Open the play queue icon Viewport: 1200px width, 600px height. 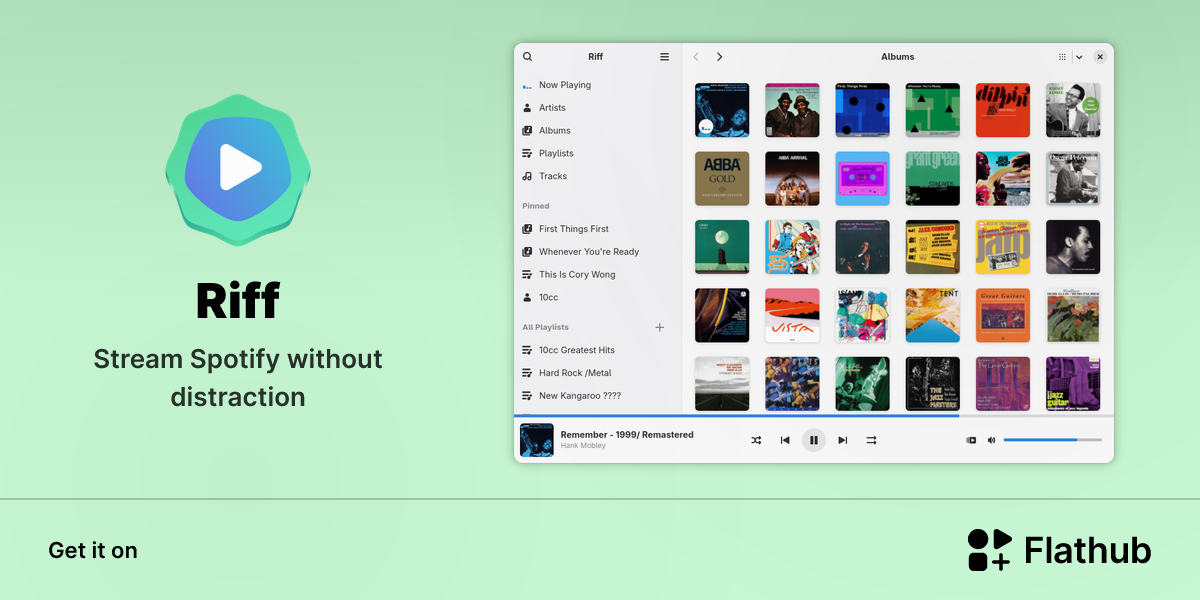click(x=971, y=440)
